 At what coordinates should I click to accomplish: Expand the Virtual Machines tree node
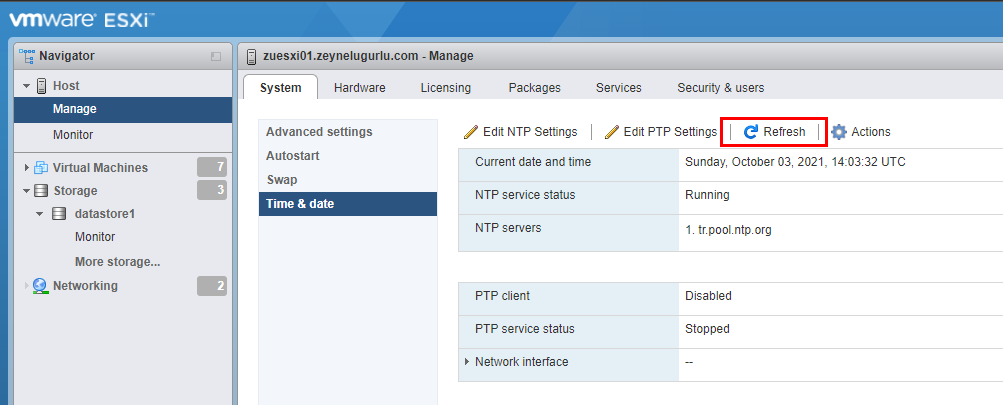click(x=26, y=168)
